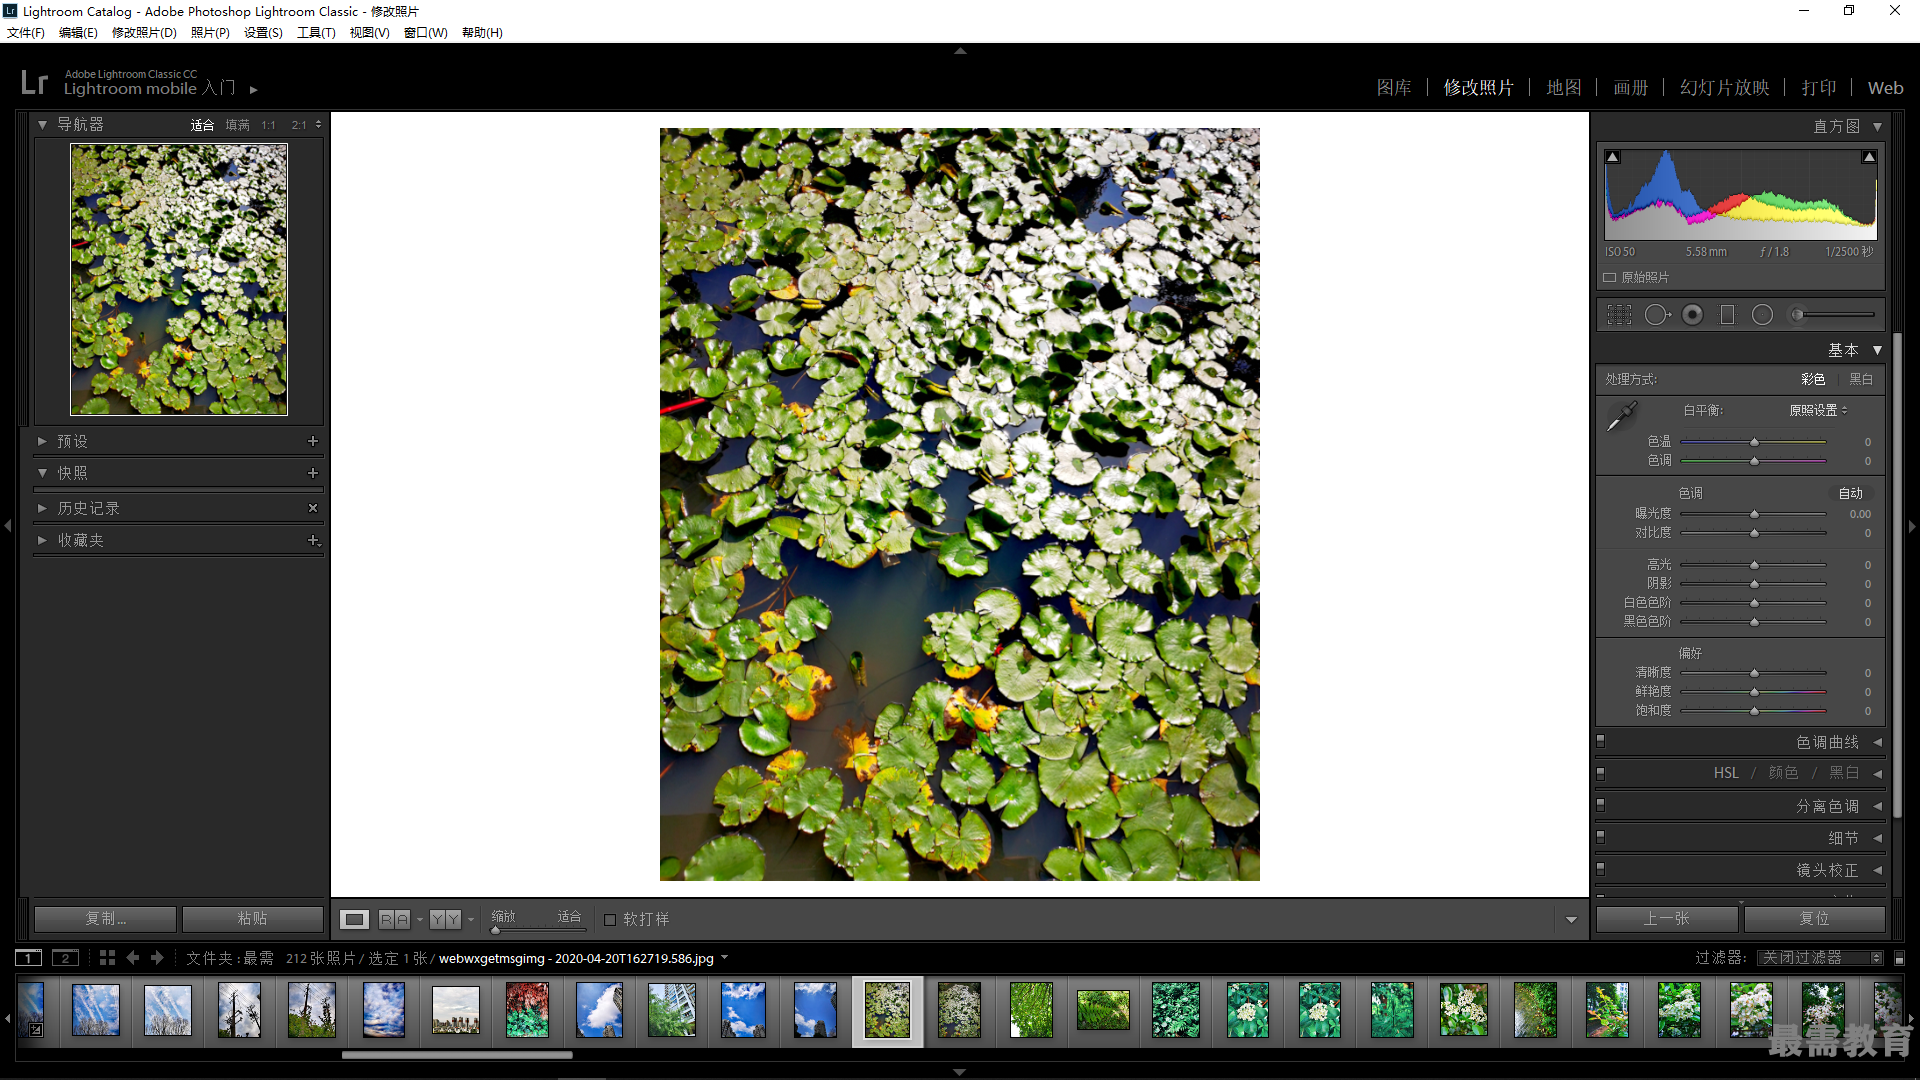Expand the Presets (预设) panel
The width and height of the screenshot is (1920, 1080).
[x=43, y=441]
